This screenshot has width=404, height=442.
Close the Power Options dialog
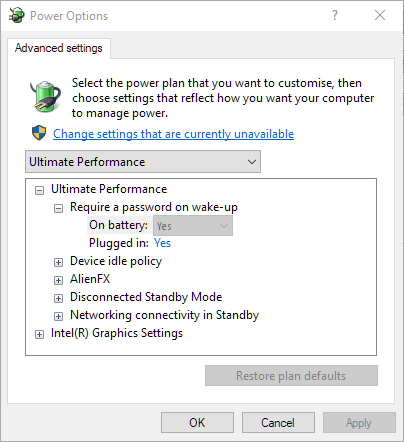(380, 15)
